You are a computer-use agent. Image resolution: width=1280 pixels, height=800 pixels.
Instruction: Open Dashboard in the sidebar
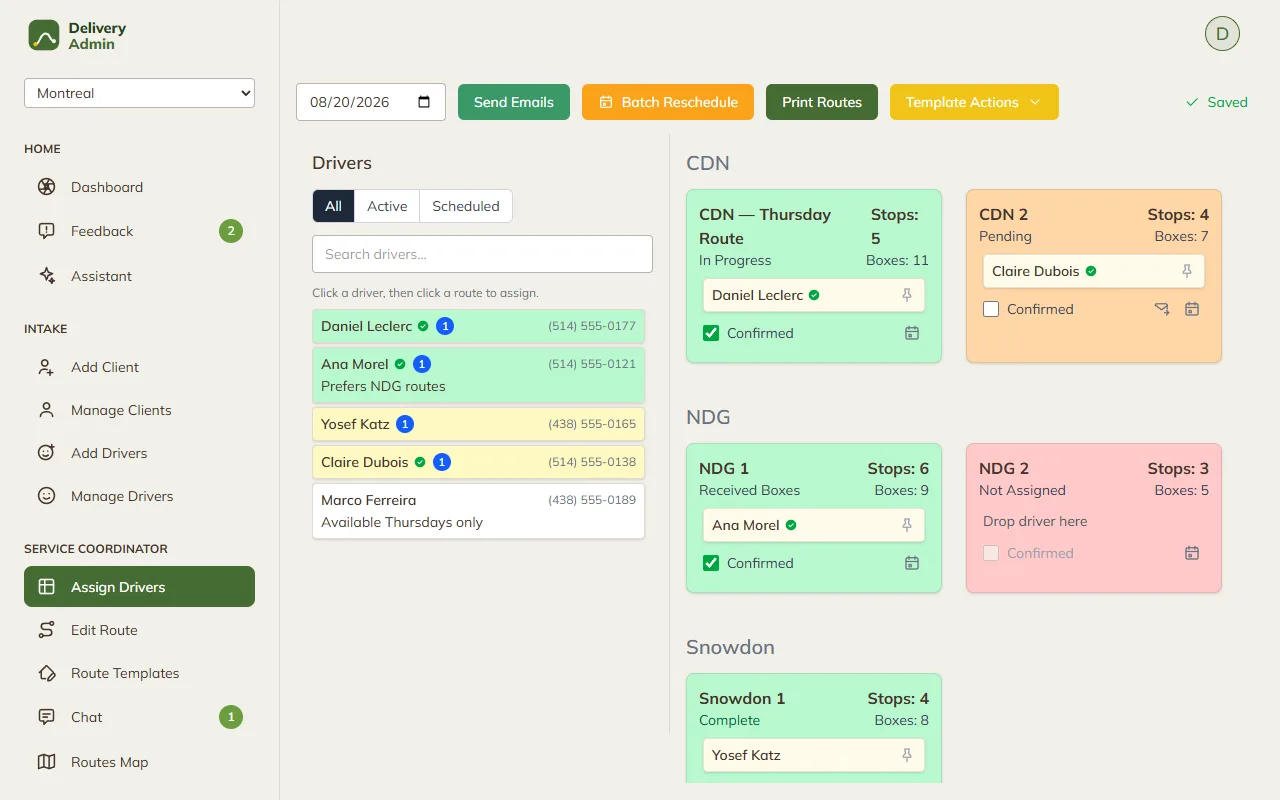pyautogui.click(x=139, y=187)
